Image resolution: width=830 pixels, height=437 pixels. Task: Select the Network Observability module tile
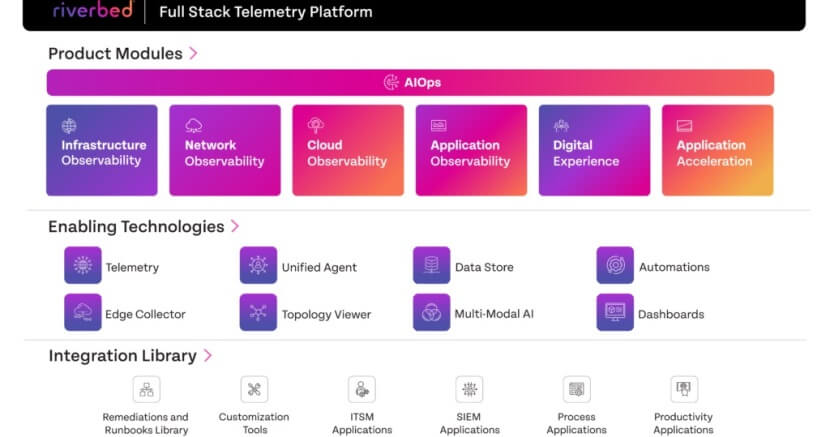(x=225, y=150)
